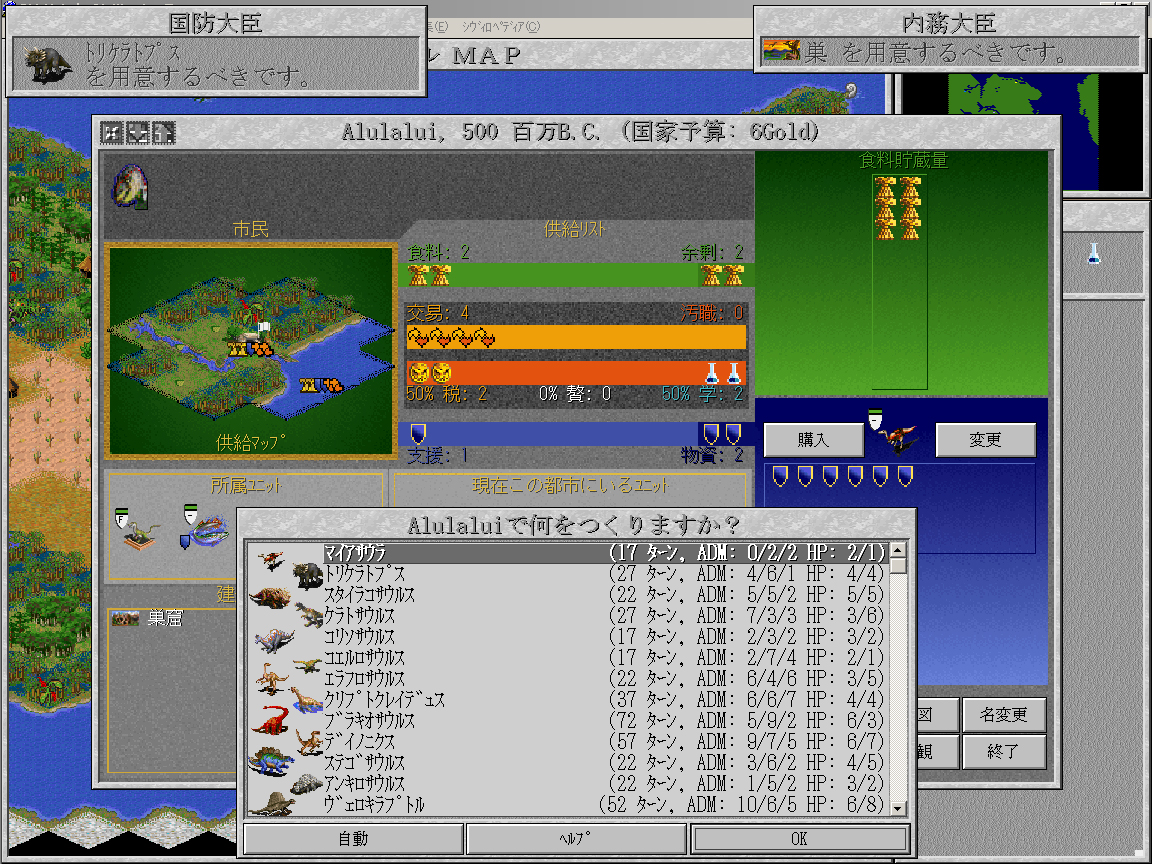This screenshot has height=864, width=1152.
Task: Select アンキロサウルス row
Action: 604,783
